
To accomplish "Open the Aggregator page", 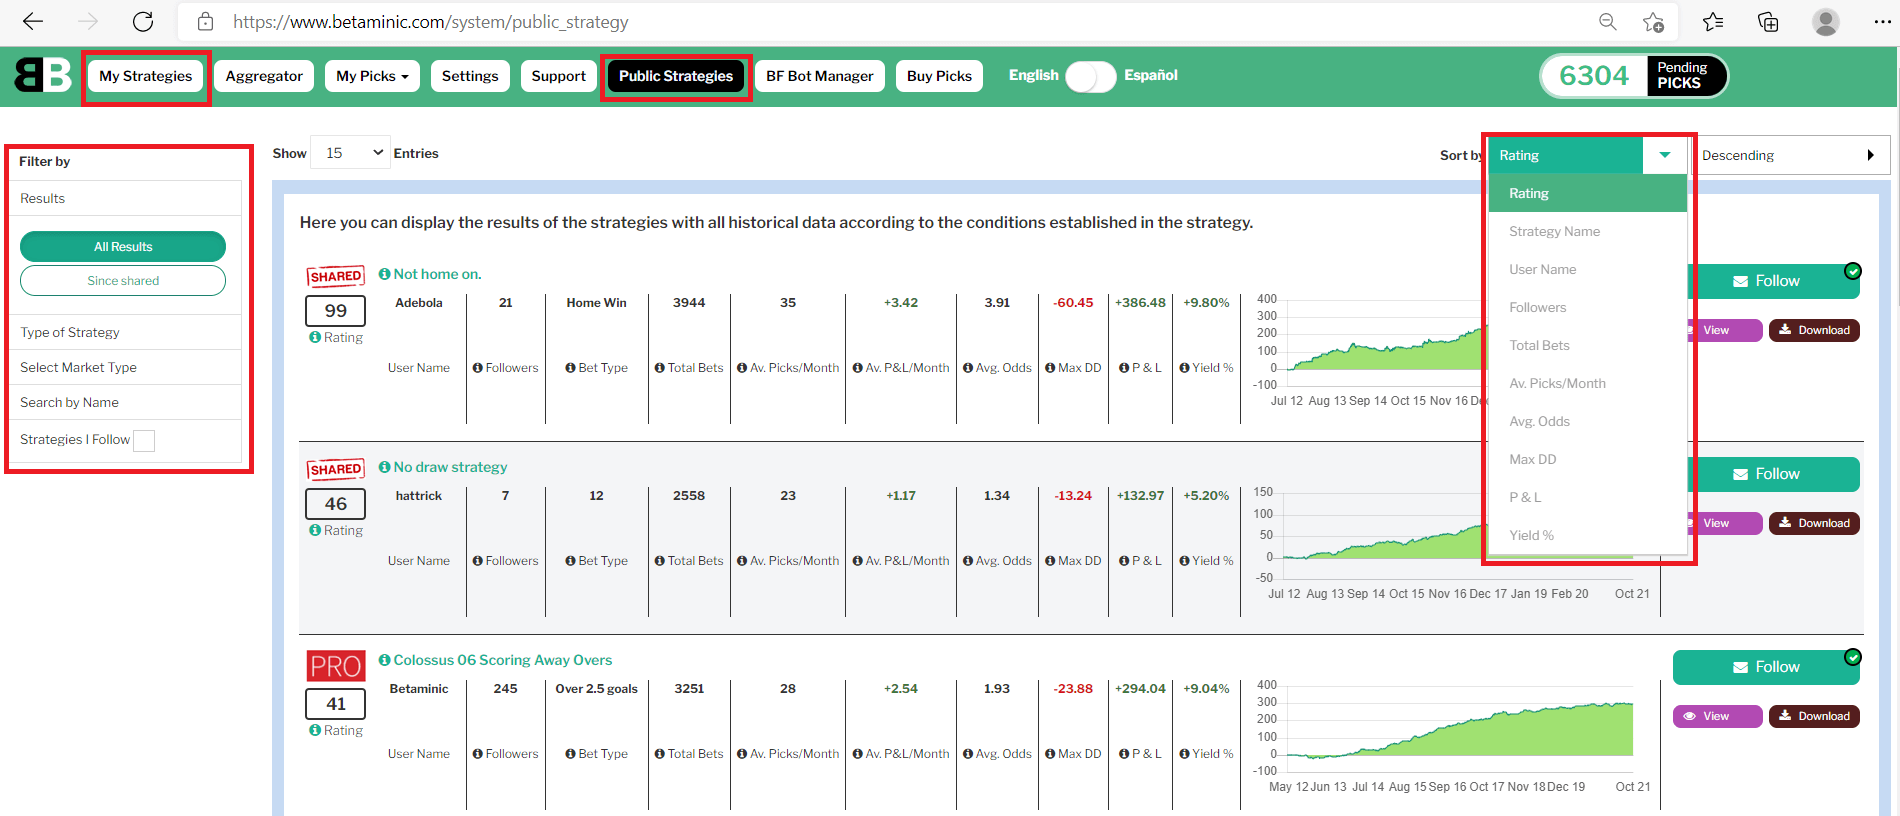I will [x=264, y=76].
